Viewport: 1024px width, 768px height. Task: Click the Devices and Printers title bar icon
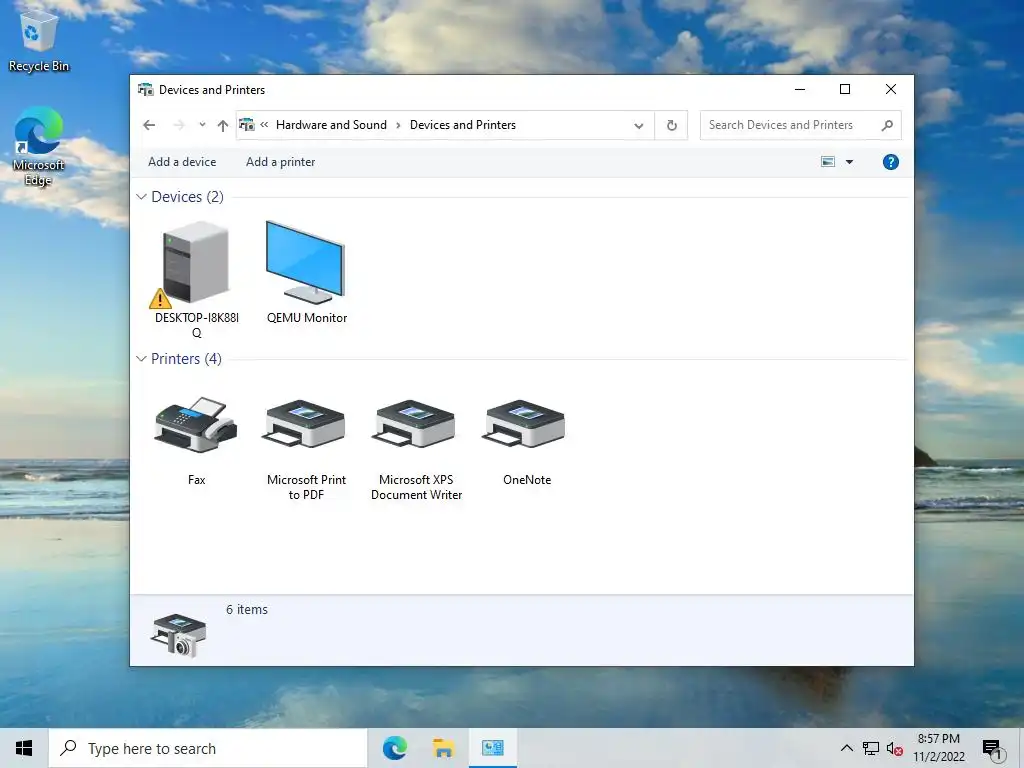(145, 89)
